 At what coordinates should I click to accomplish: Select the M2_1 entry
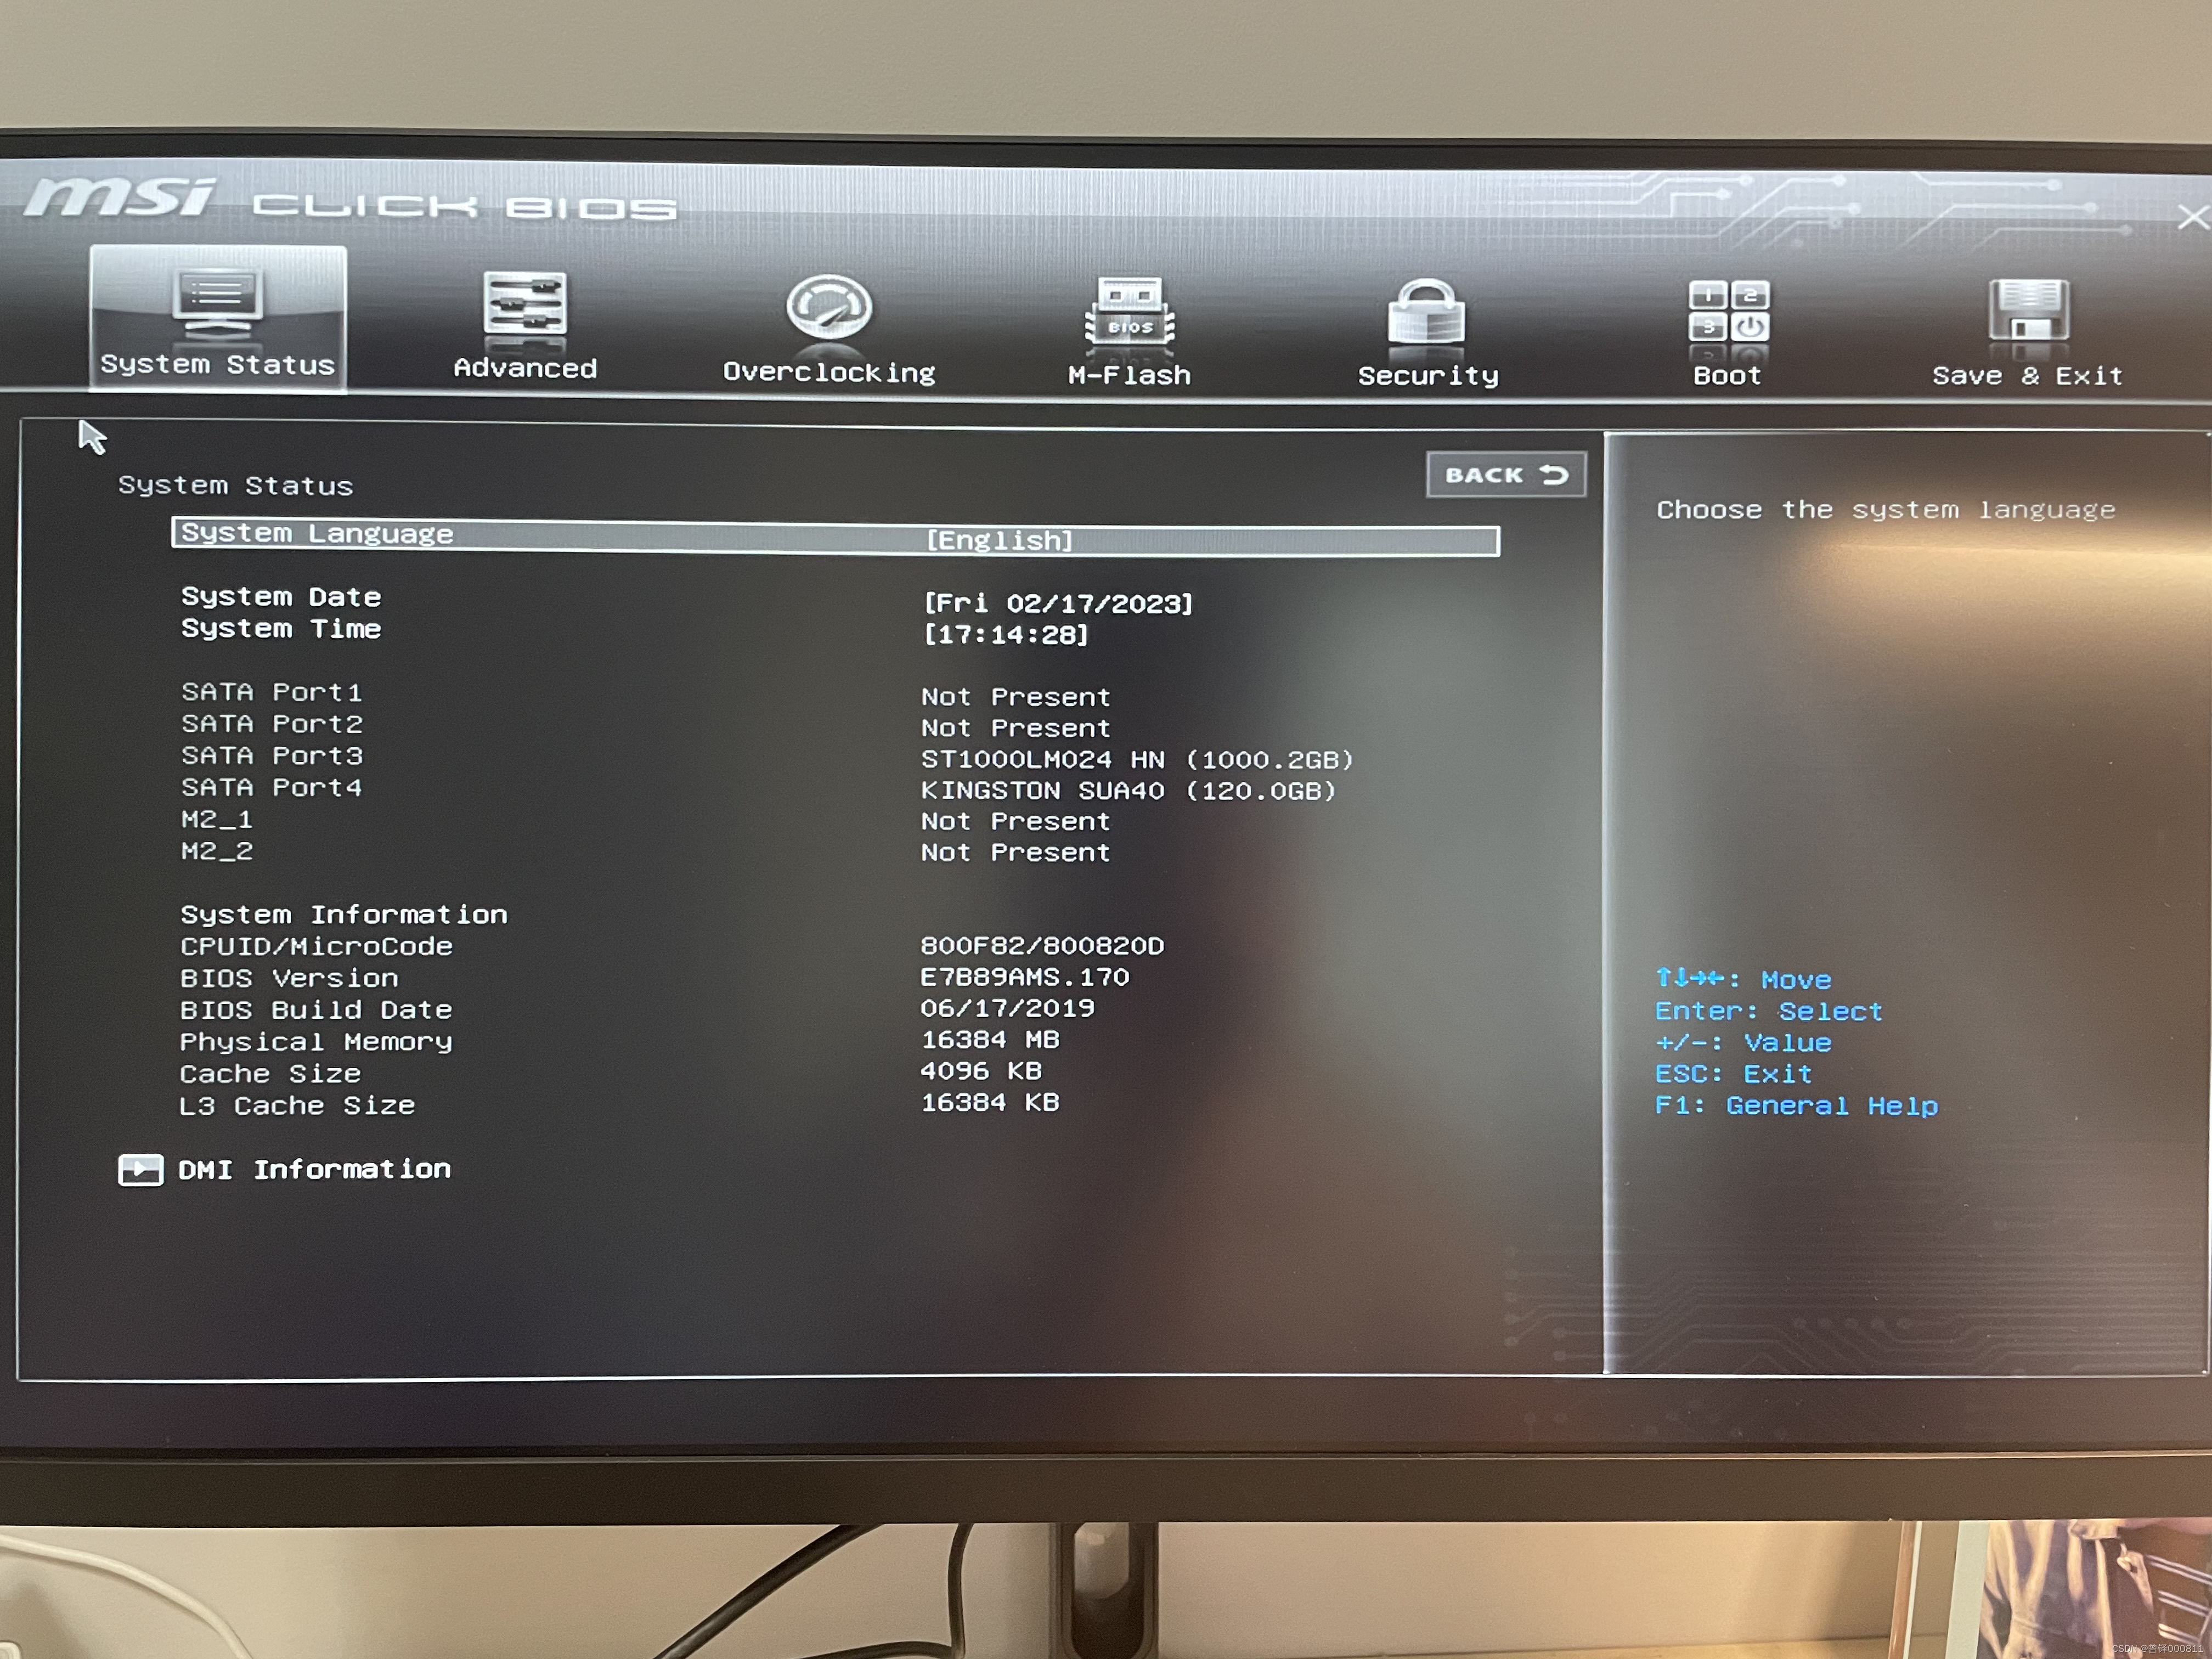point(217,820)
